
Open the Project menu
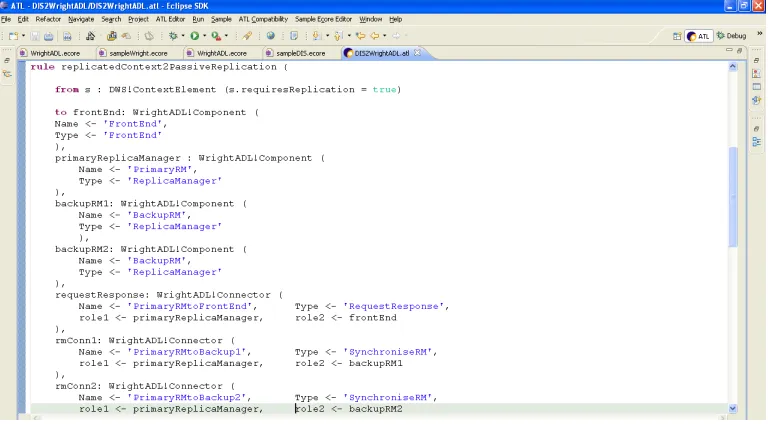[x=138, y=19]
